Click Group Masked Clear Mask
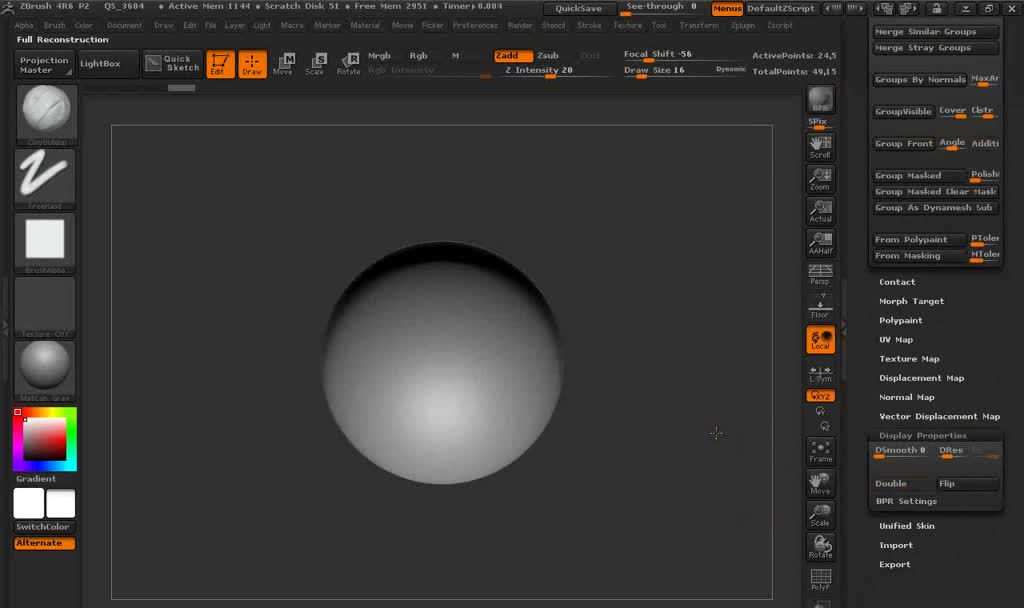This screenshot has height=608, width=1024. pyautogui.click(x=935, y=192)
